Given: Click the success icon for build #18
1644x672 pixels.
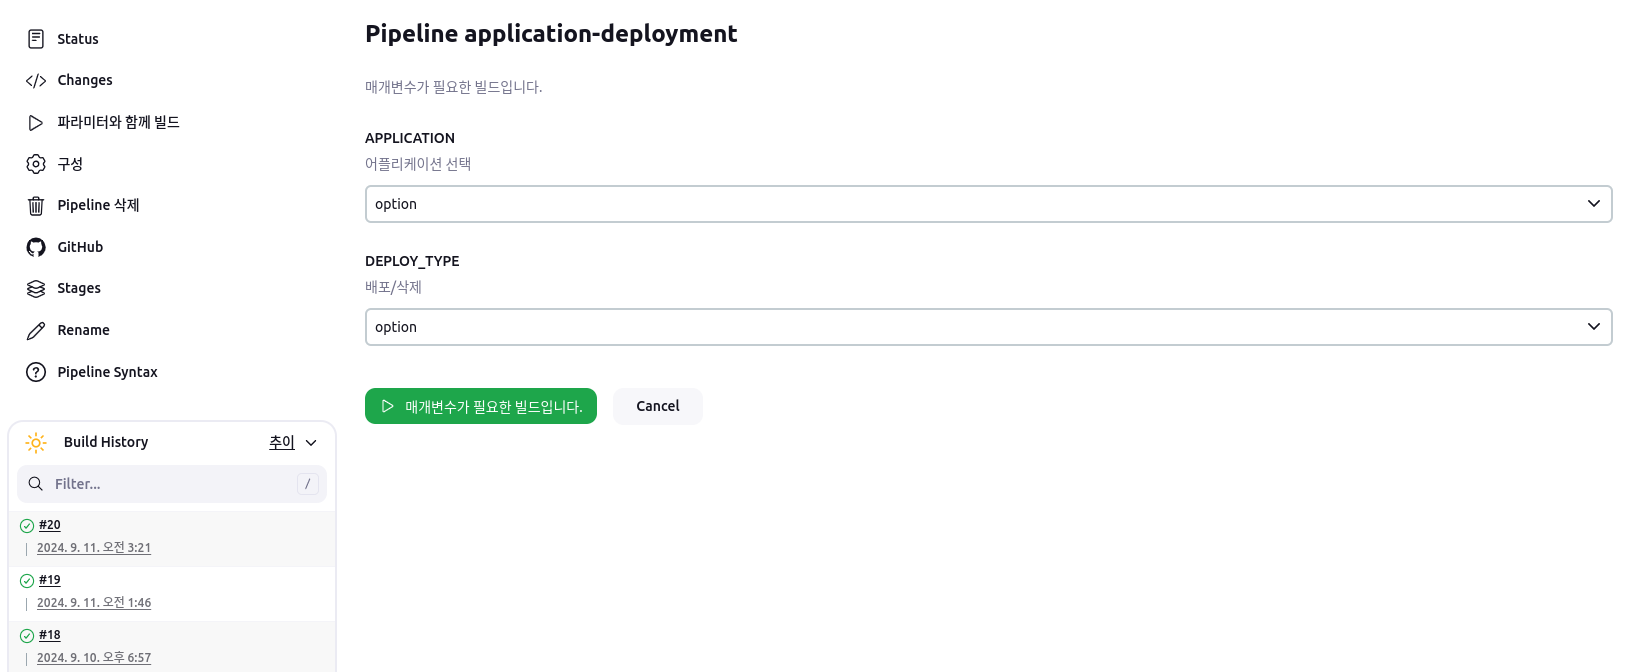Looking at the screenshot, I should [x=27, y=636].
